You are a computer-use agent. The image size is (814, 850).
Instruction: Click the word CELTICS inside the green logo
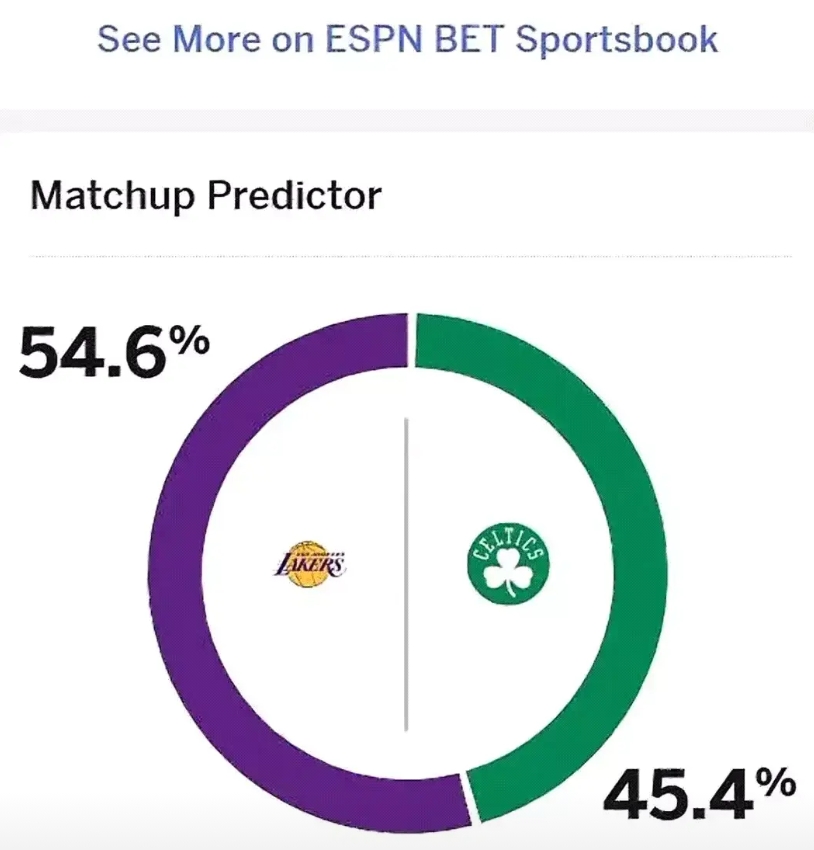tap(508, 544)
